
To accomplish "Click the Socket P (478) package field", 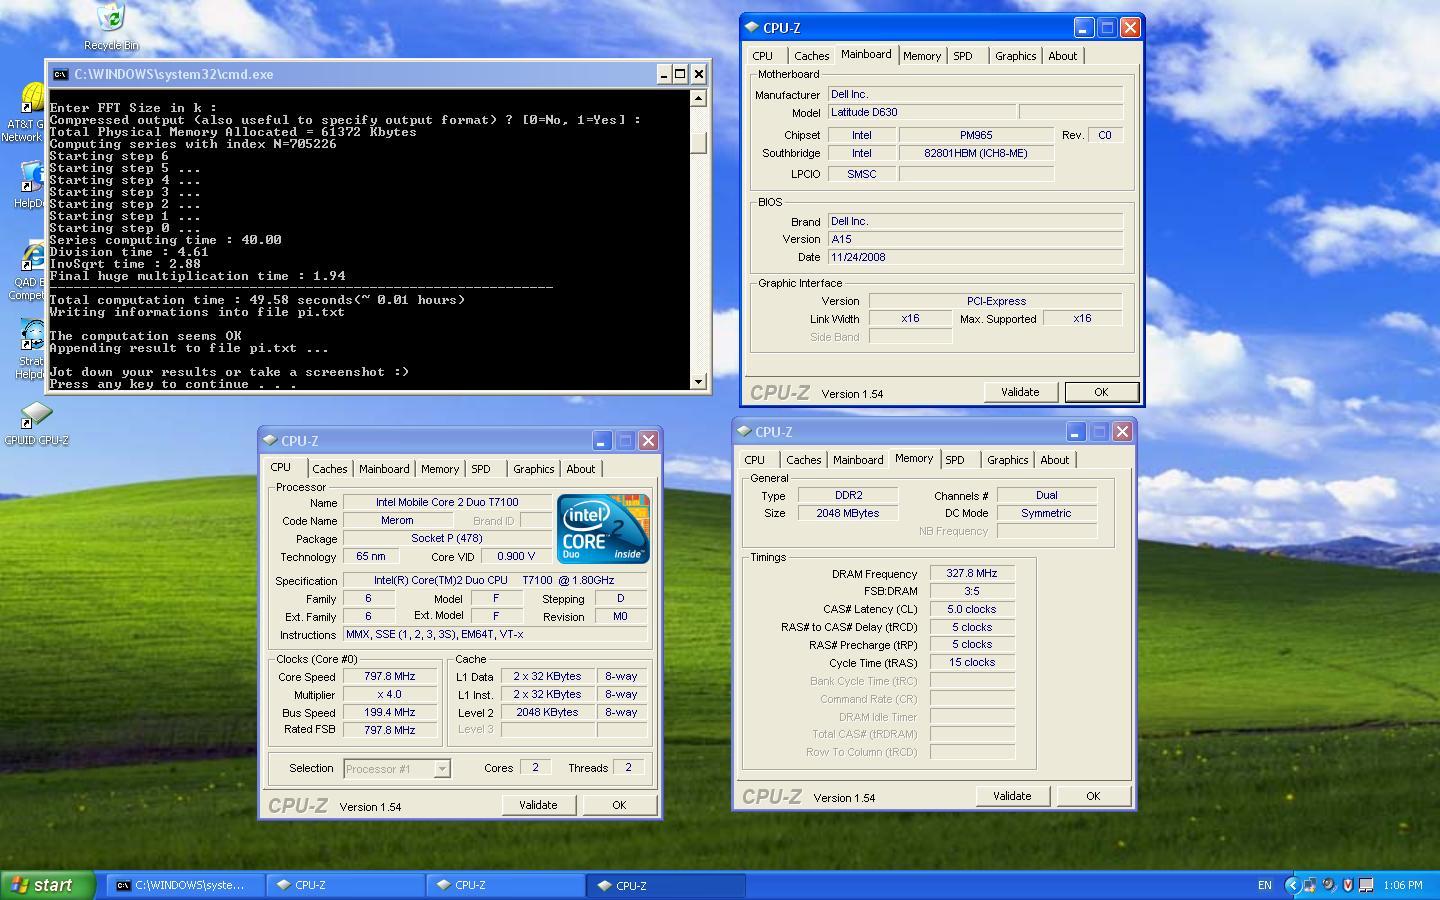I will (447, 538).
